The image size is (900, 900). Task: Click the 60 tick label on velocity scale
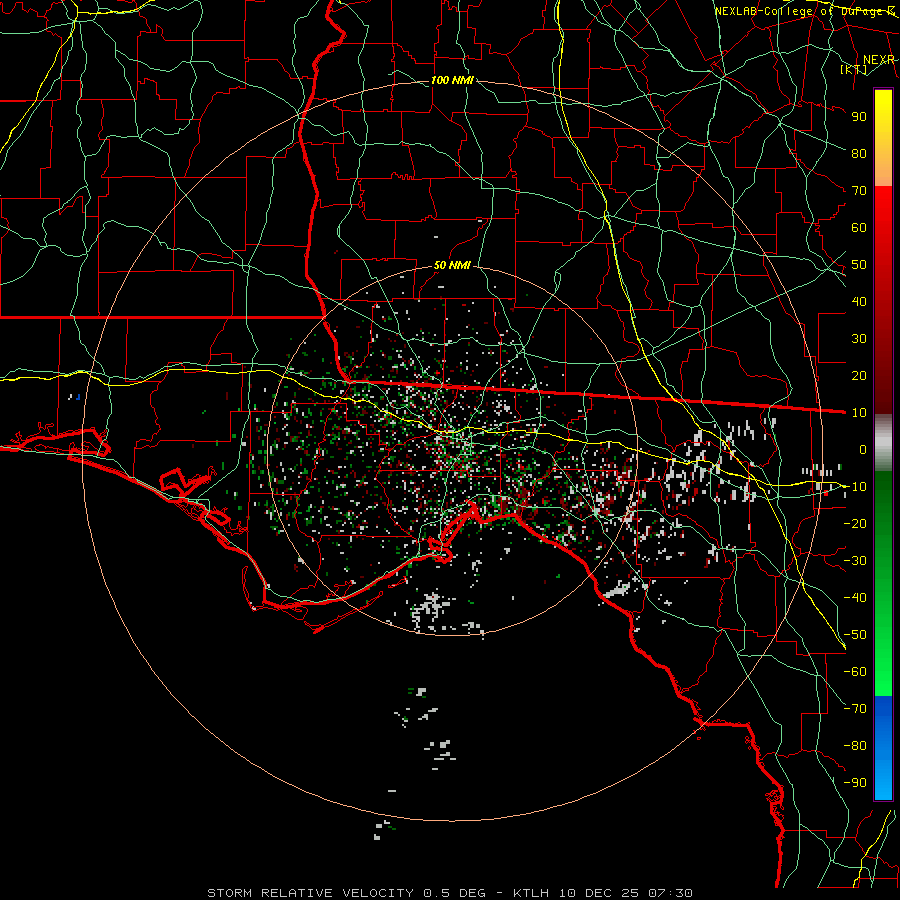(x=859, y=227)
